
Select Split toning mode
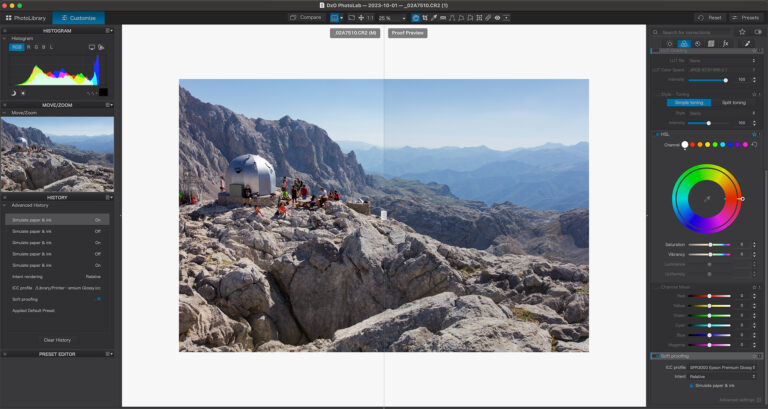click(732, 102)
